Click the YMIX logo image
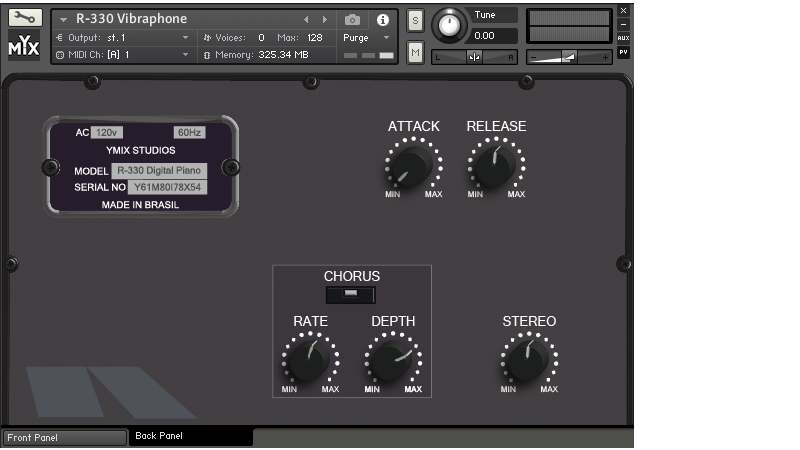Screen dimensions: 800x450 pos(24,45)
